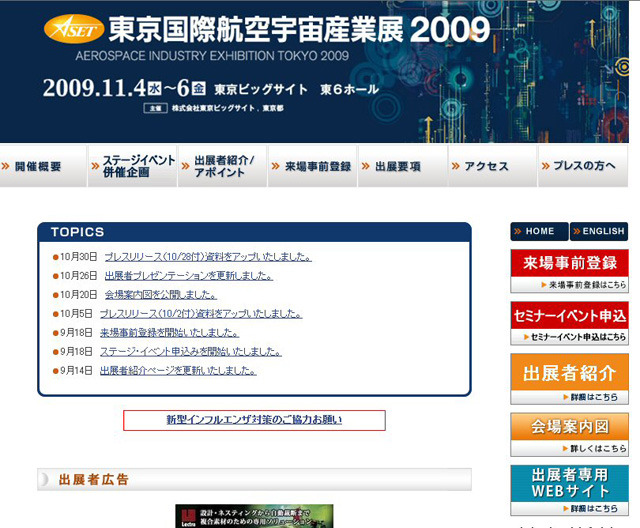Image resolution: width=640 pixels, height=528 pixels.
Task: Follow 来場事前登録はこちら link
Action: coord(584,285)
